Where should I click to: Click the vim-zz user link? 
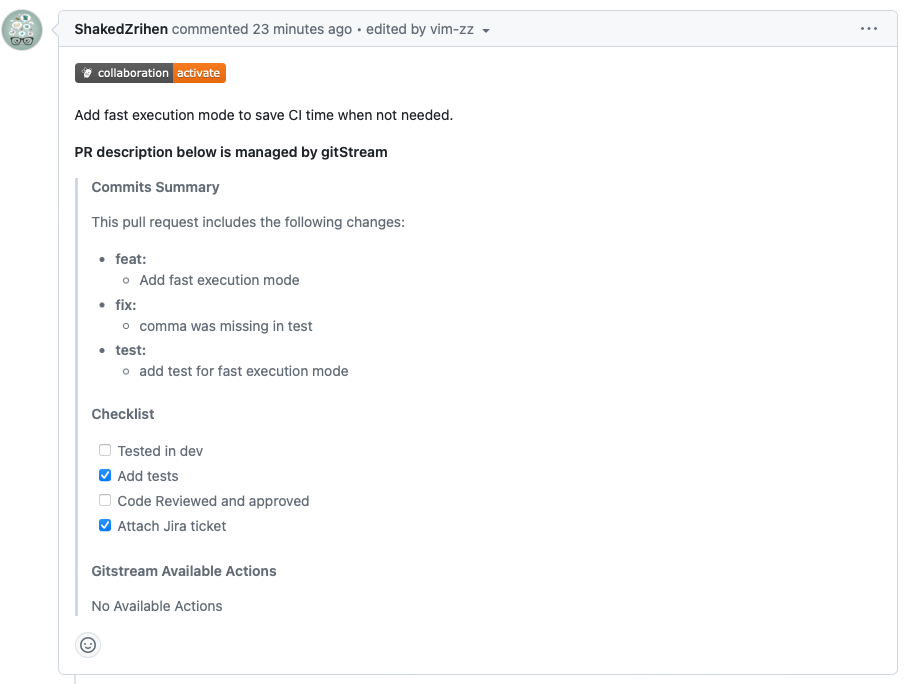point(451,29)
